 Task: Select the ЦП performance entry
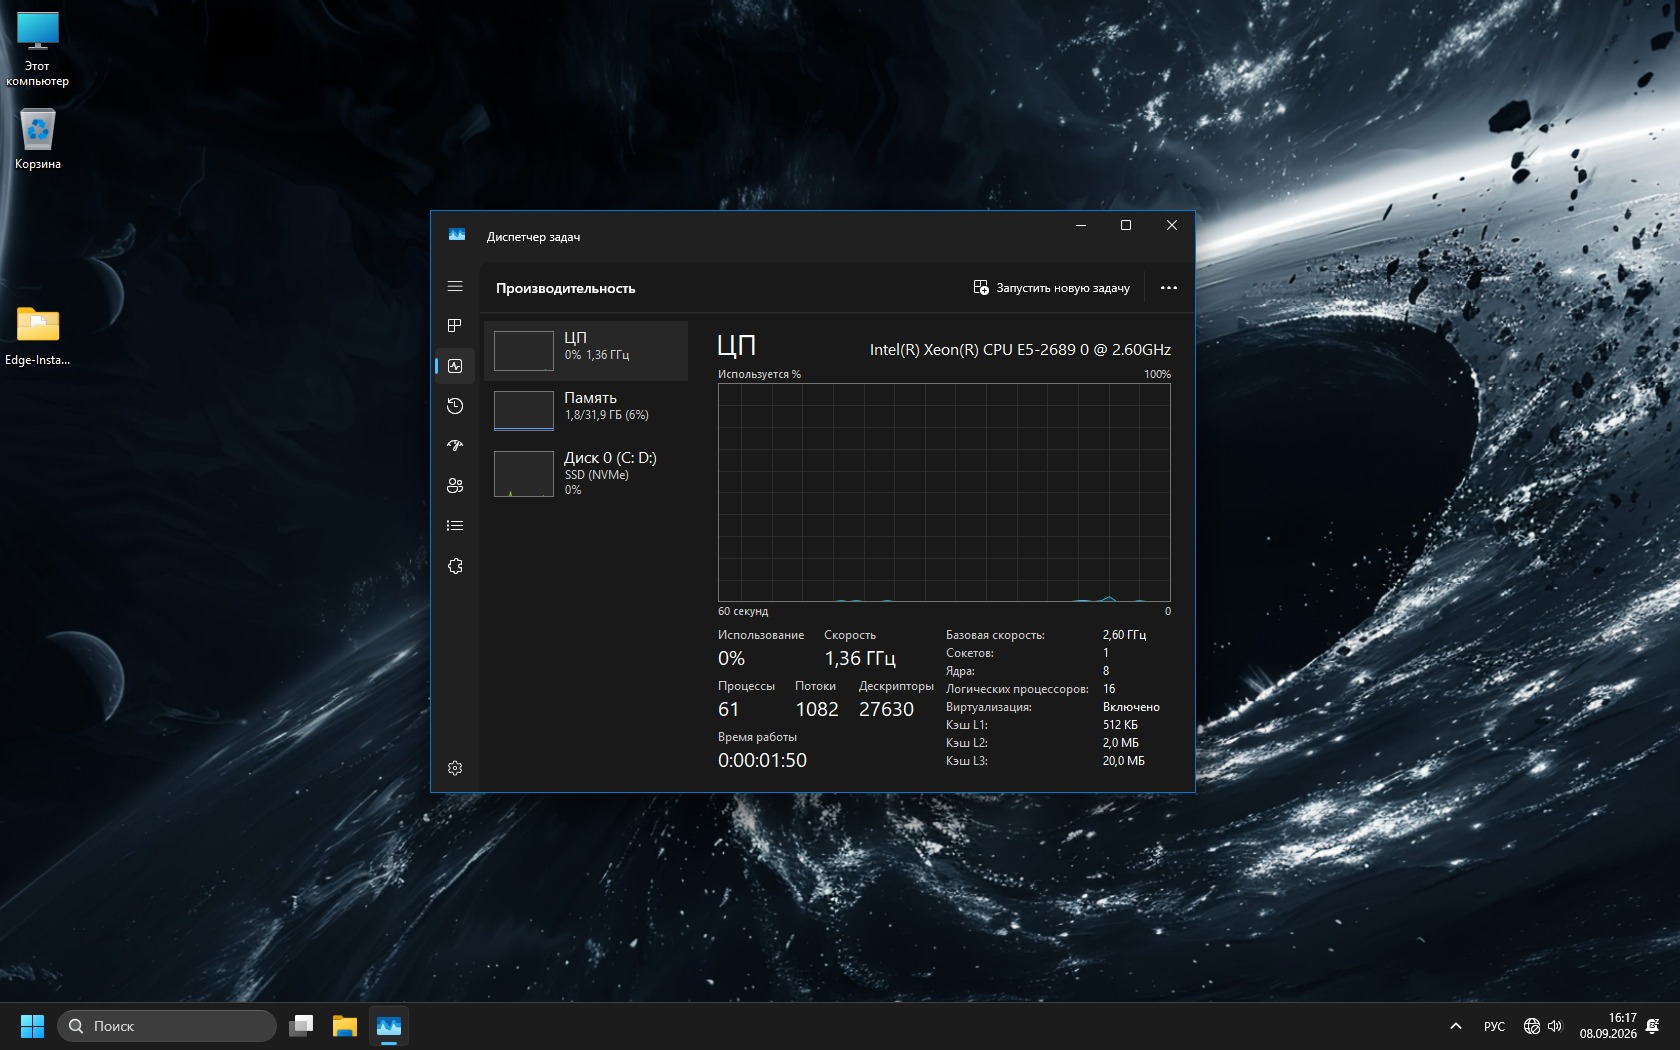[586, 351]
